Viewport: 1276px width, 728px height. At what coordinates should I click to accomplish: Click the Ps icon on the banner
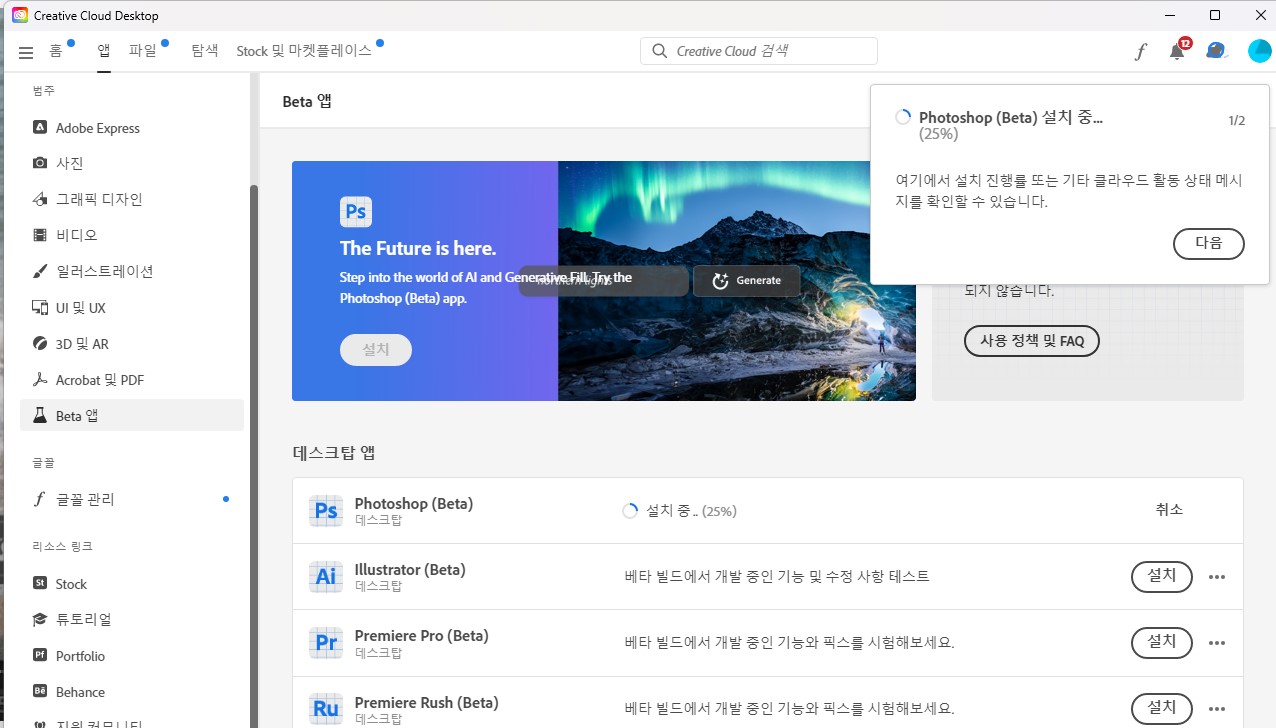pyautogui.click(x=356, y=212)
